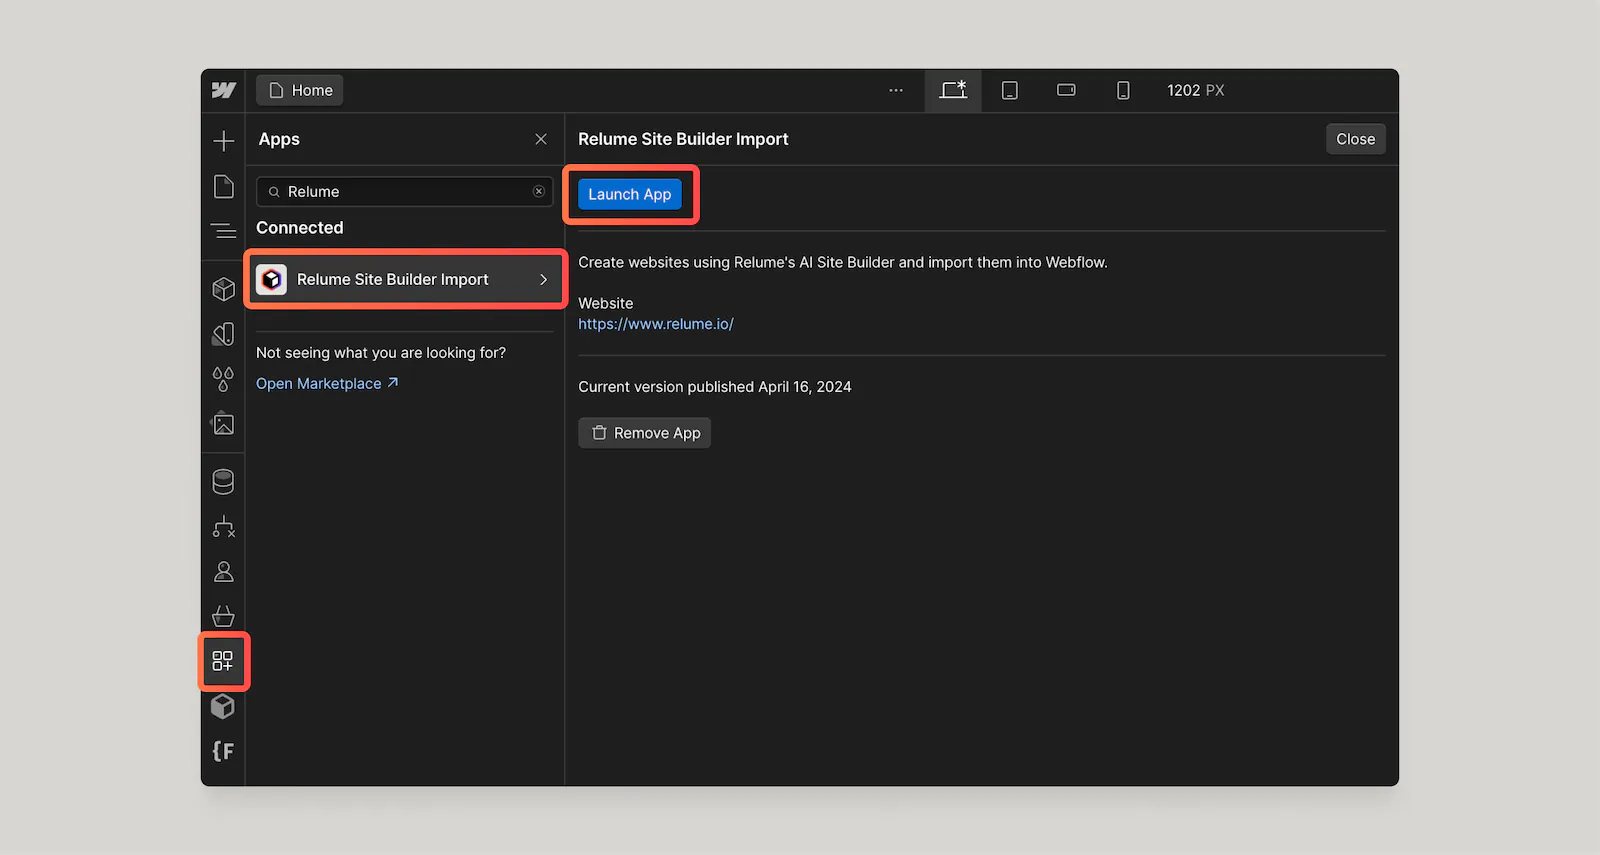This screenshot has height=855, width=1600.
Task: Switch to tablet breakpoint icon
Action: coord(1010,90)
